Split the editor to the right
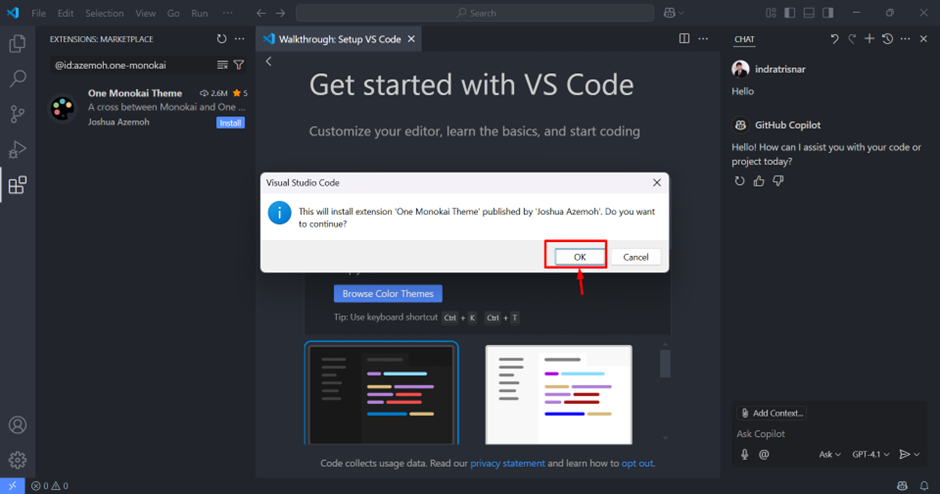The image size is (940, 494). pyautogui.click(x=684, y=38)
